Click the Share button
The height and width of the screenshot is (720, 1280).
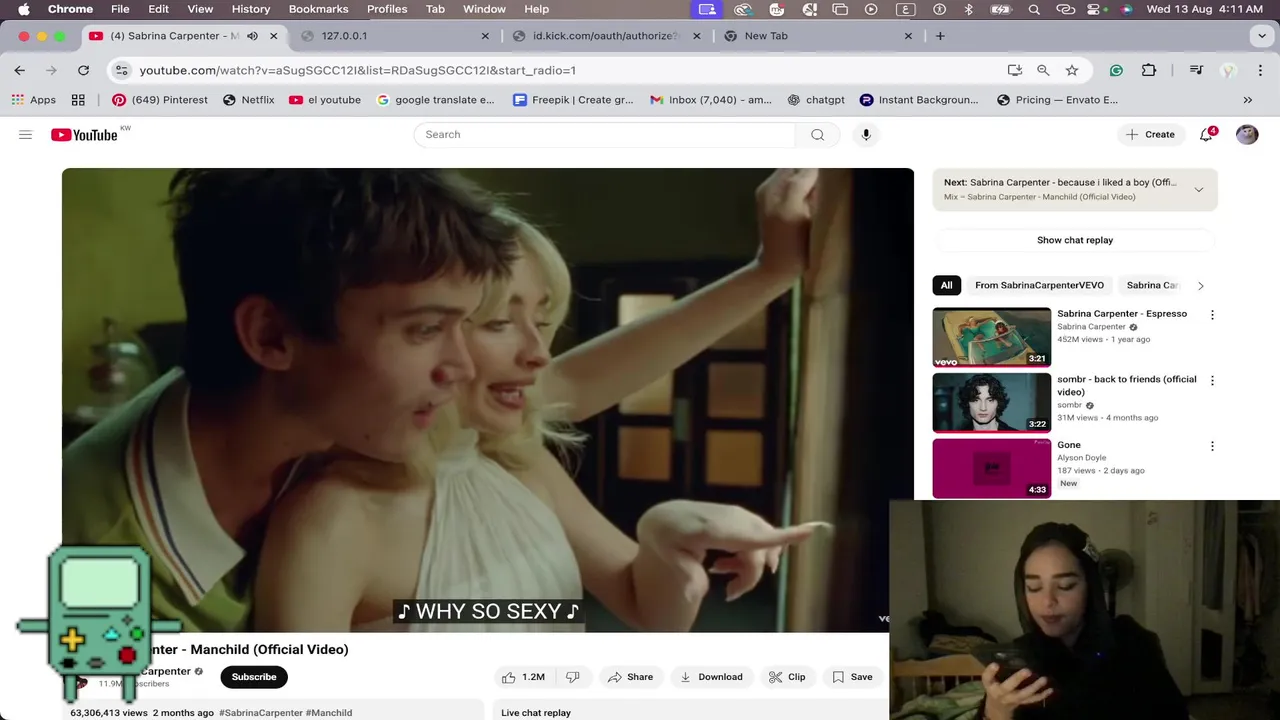coord(630,677)
